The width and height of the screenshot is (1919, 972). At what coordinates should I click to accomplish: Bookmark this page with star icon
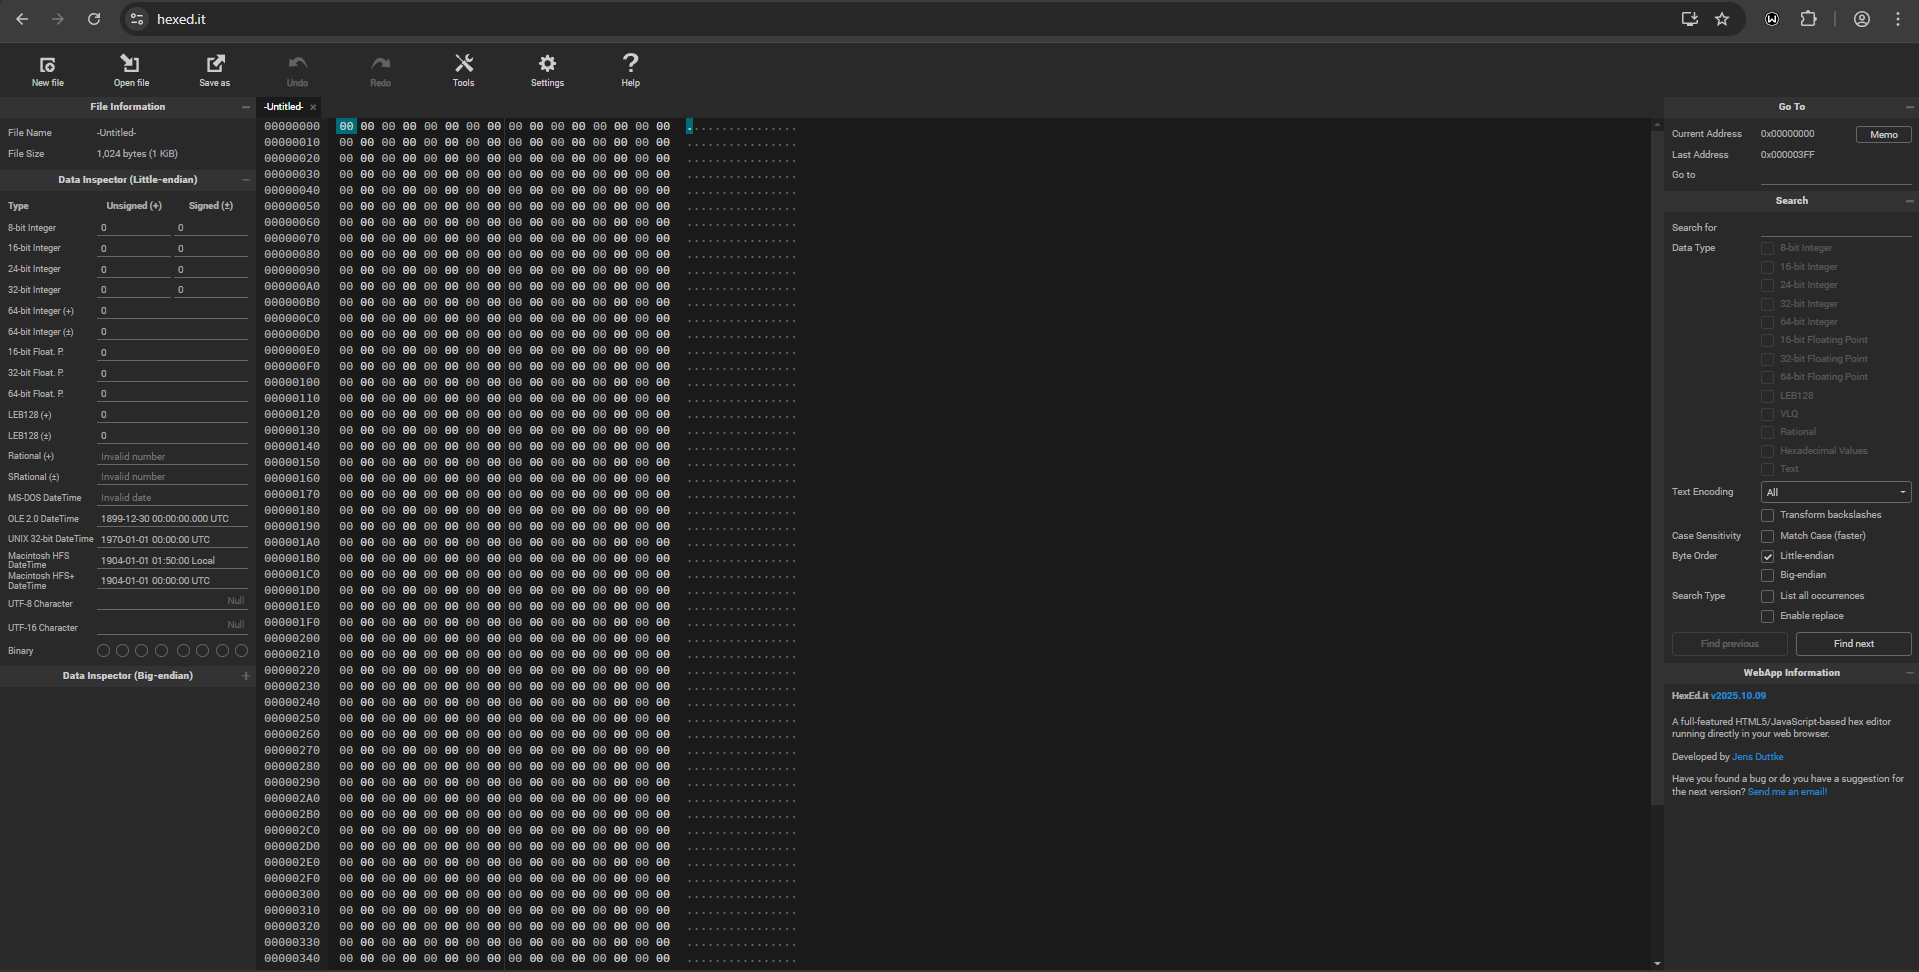(1722, 19)
